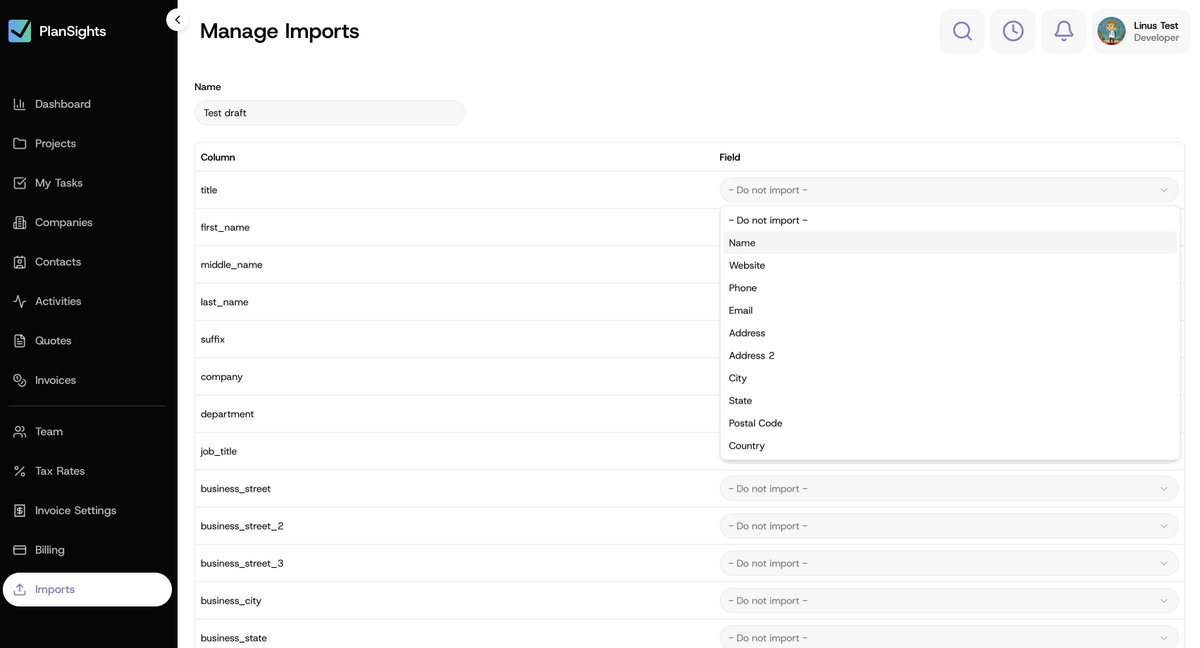Click the Projects folder icon
Viewport: 1200px width, 648px height.
[19, 143]
